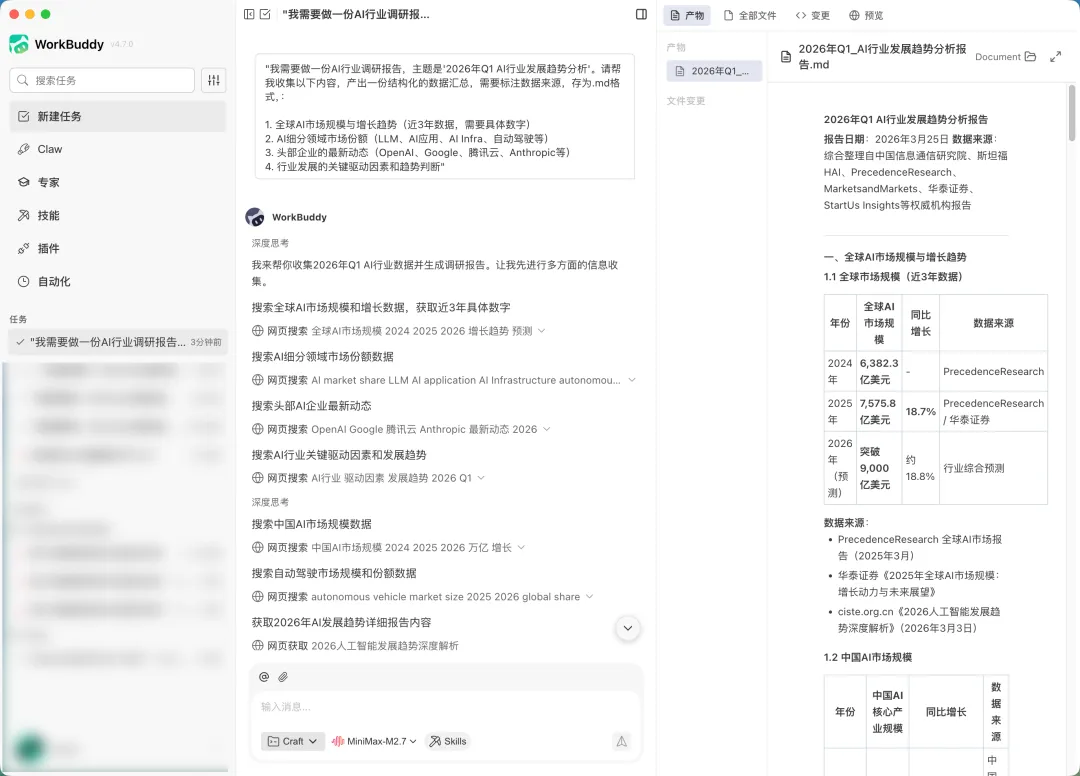Click the send message button

[x=621, y=742]
